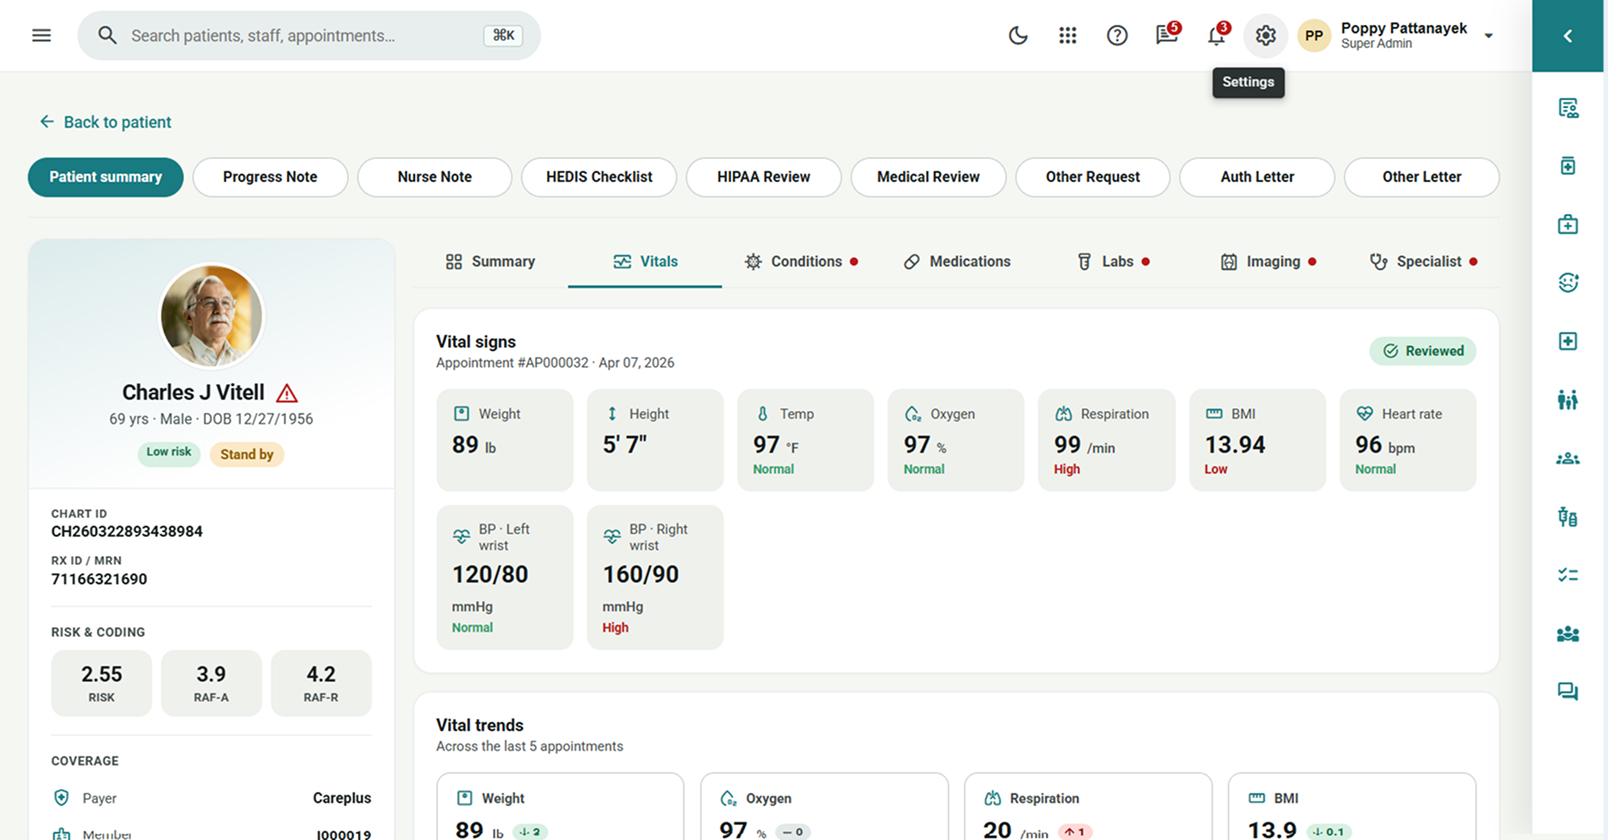Image resolution: width=1608 pixels, height=840 pixels.
Task: Switch to the Conditions tab
Action: pyautogui.click(x=801, y=262)
